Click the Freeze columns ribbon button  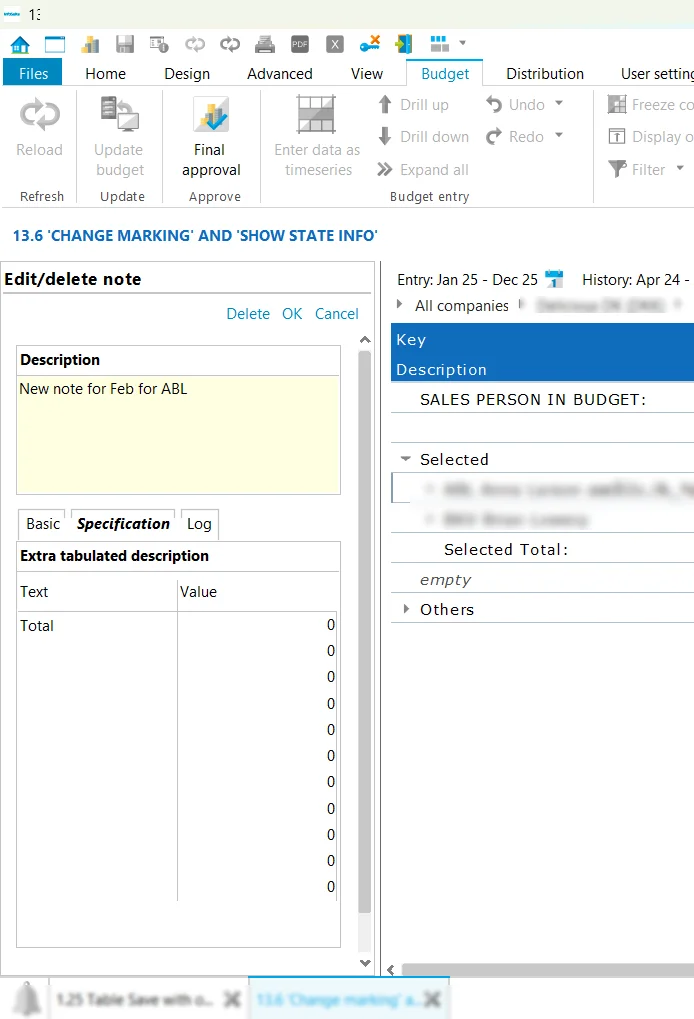pos(650,105)
